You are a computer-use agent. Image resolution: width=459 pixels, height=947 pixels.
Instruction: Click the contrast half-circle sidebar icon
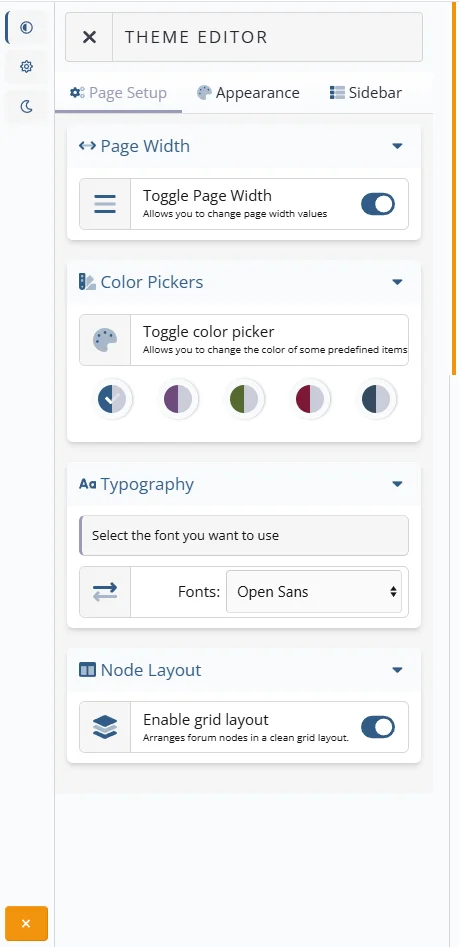(26, 28)
